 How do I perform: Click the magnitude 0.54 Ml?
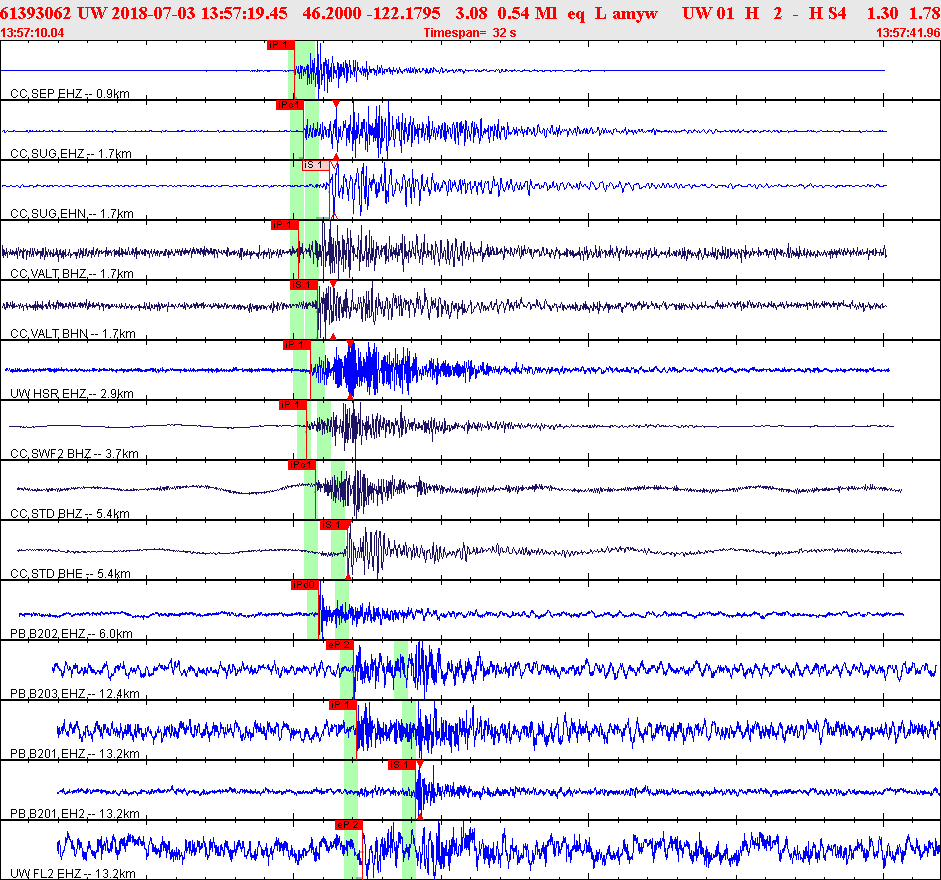(527, 13)
